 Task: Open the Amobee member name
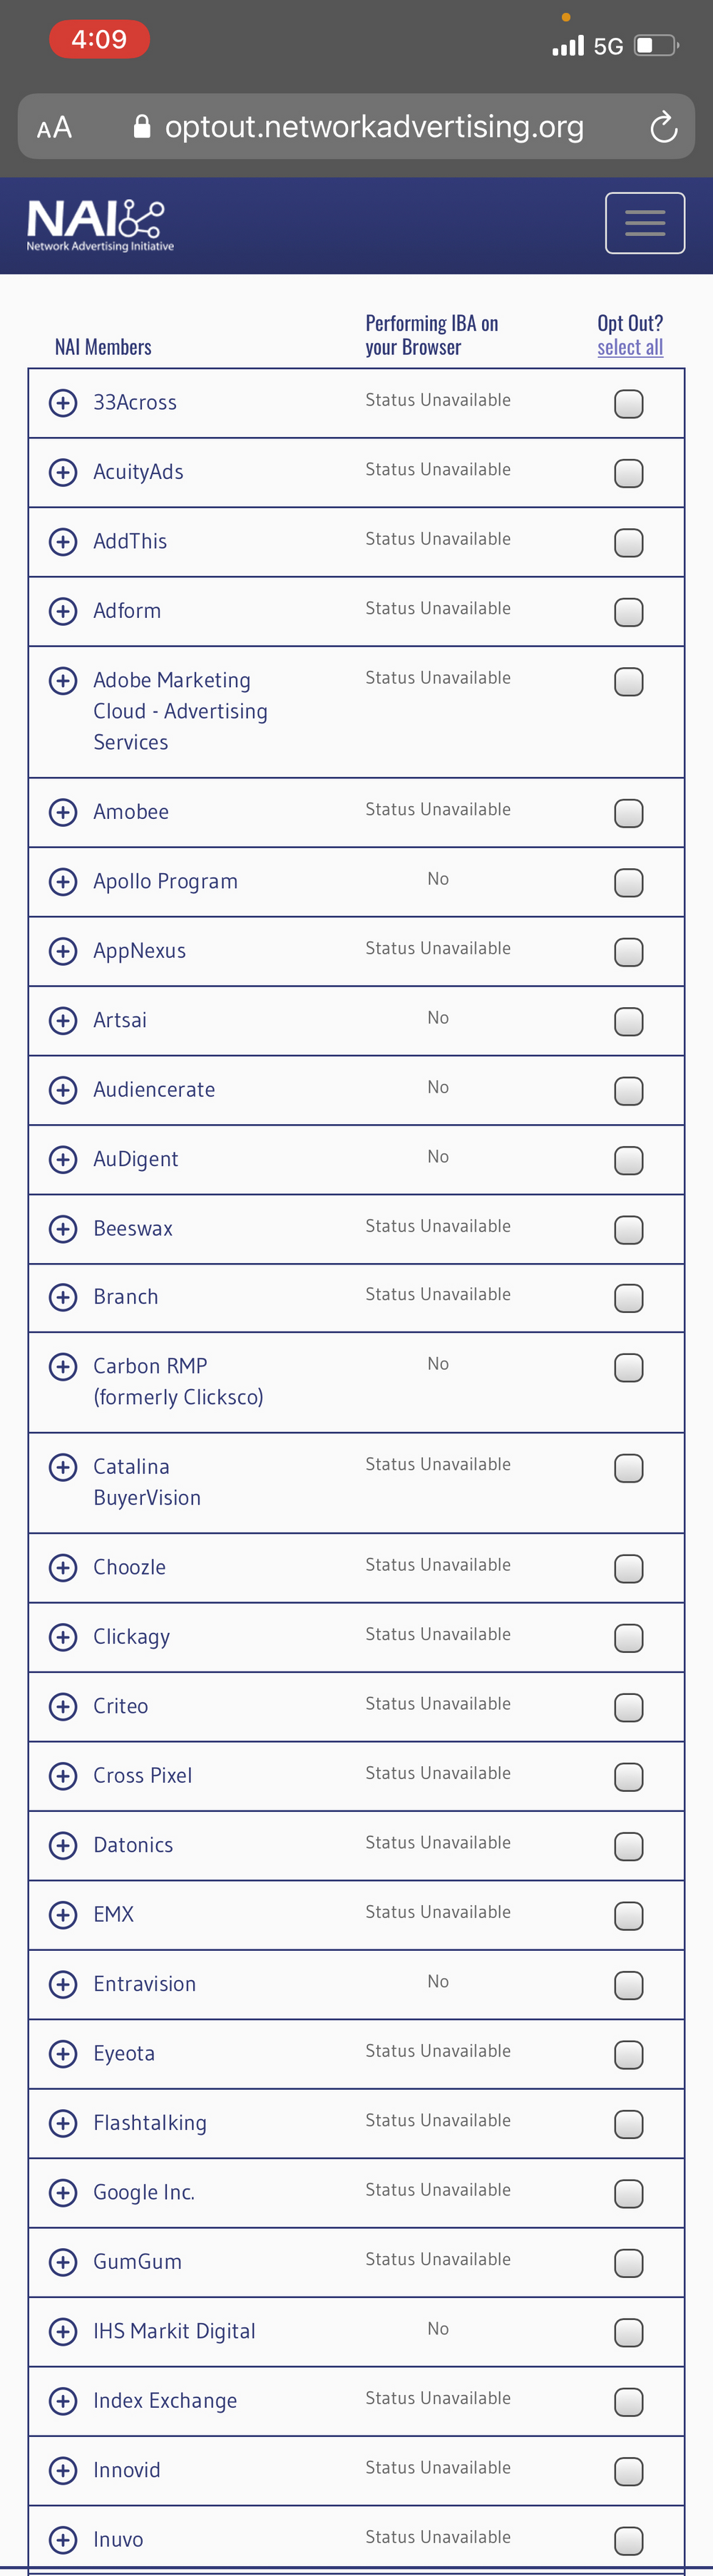click(x=131, y=812)
